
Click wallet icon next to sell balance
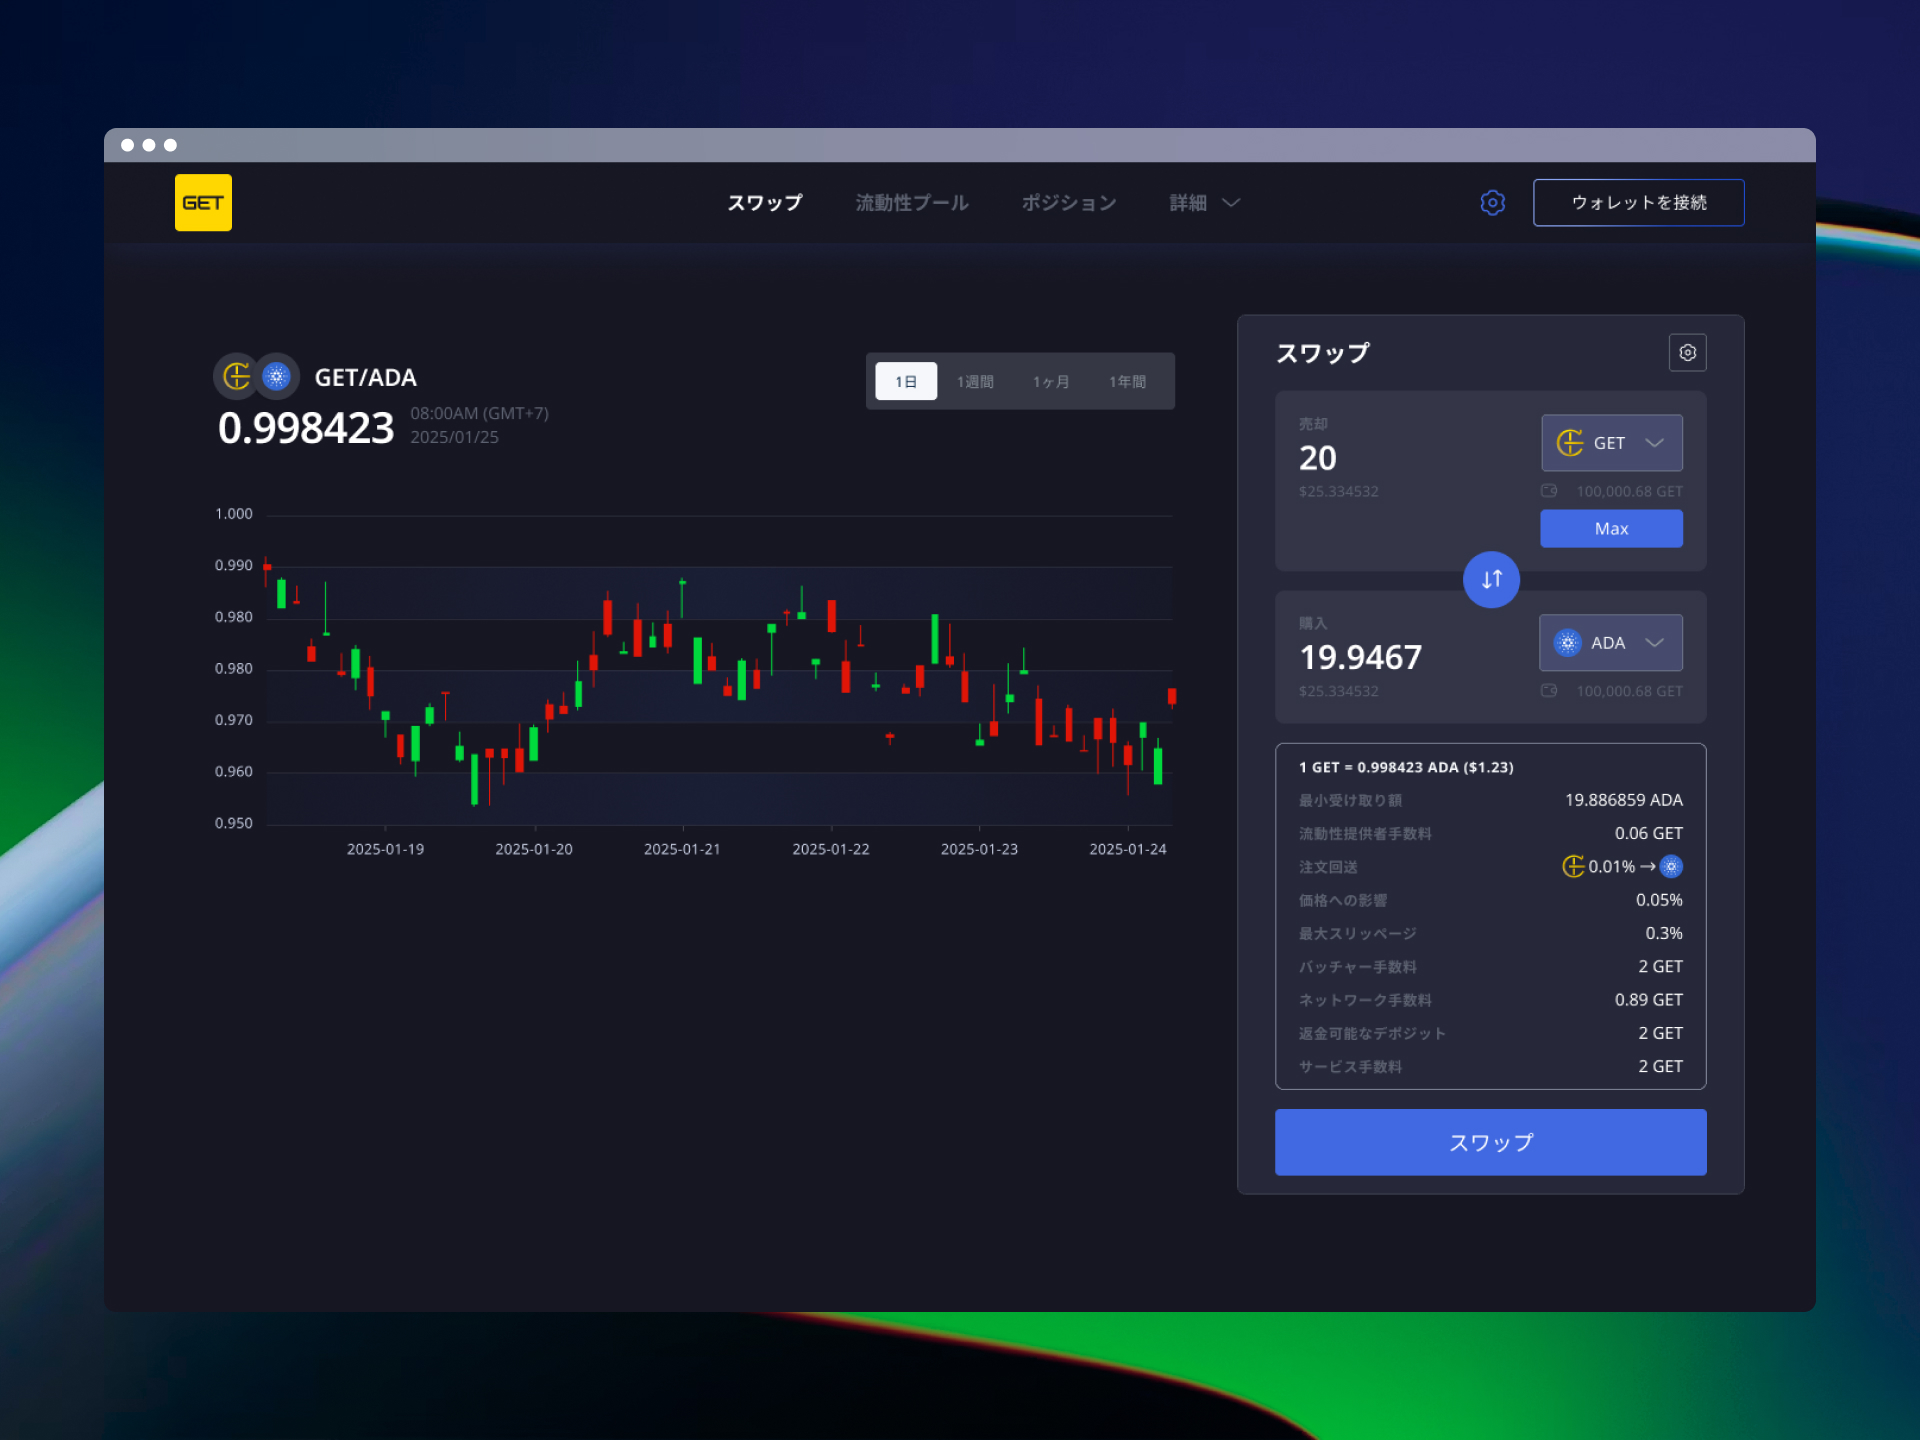[x=1549, y=491]
